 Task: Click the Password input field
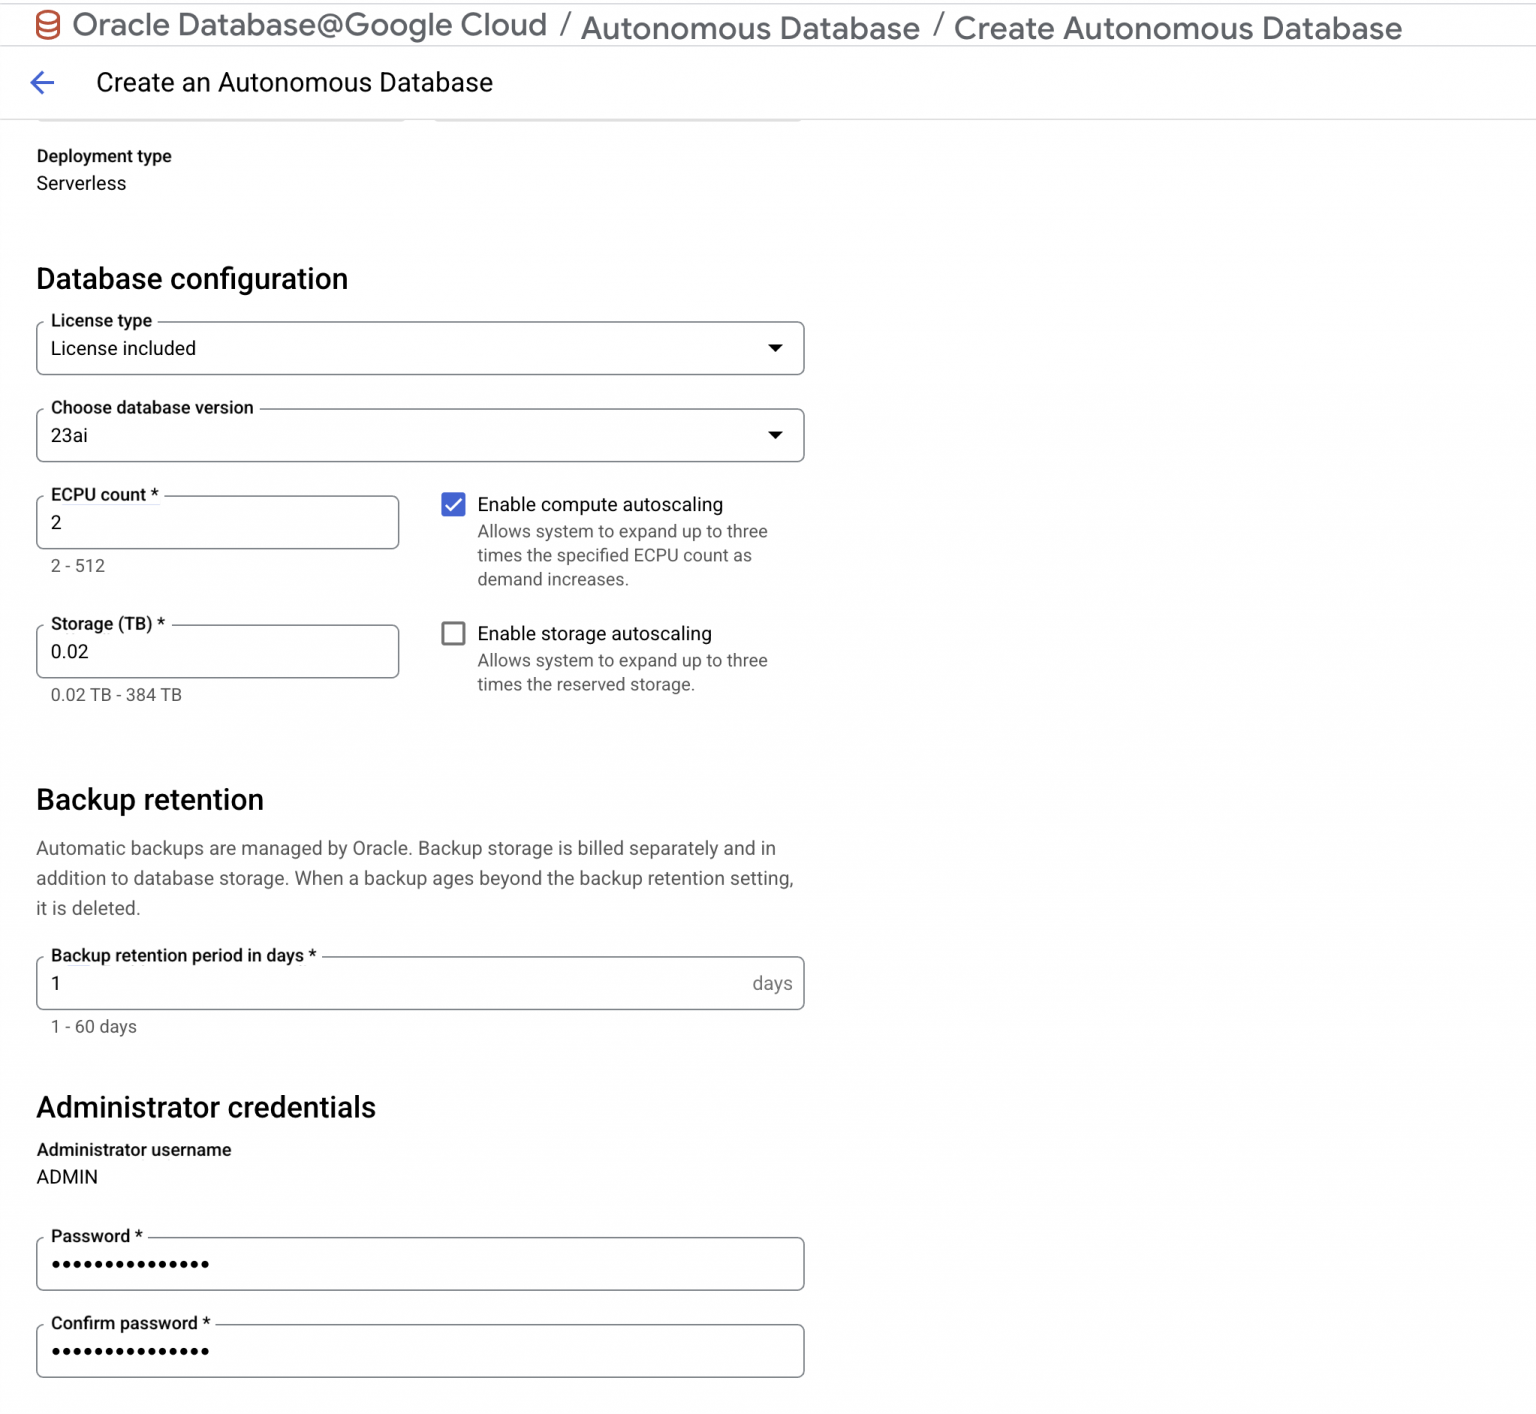pos(420,1263)
